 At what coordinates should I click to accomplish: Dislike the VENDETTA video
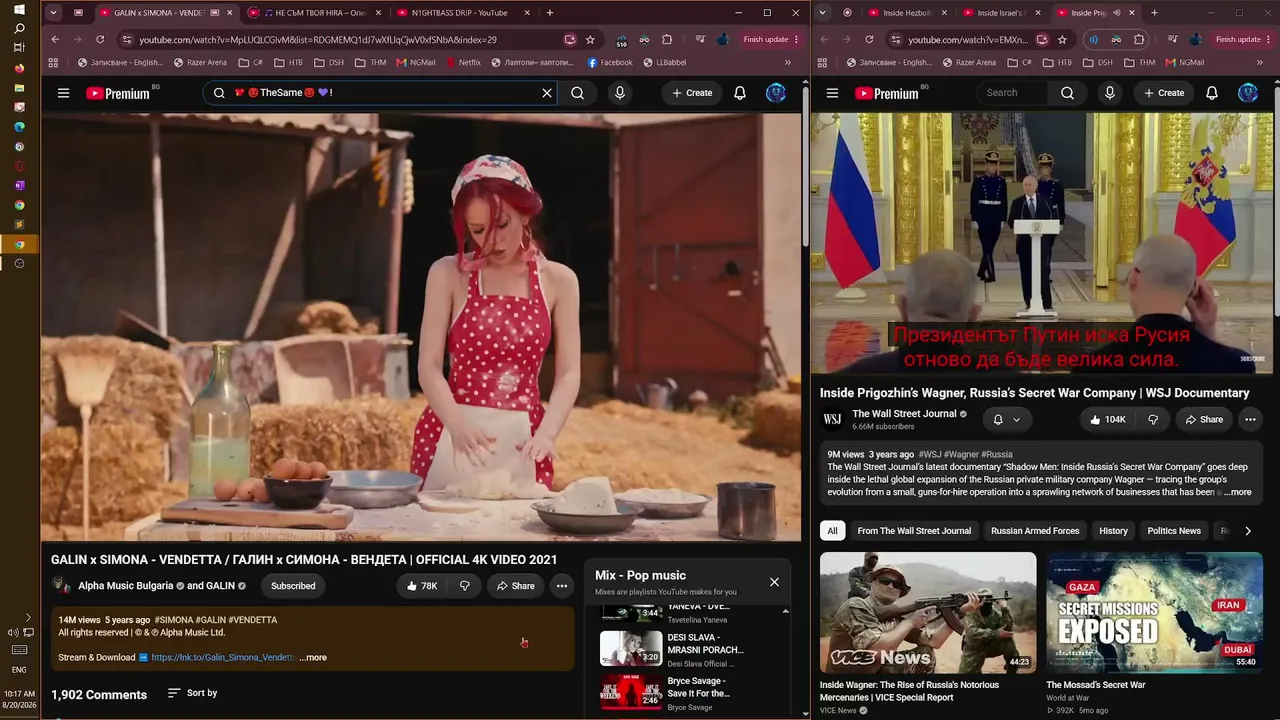click(464, 586)
